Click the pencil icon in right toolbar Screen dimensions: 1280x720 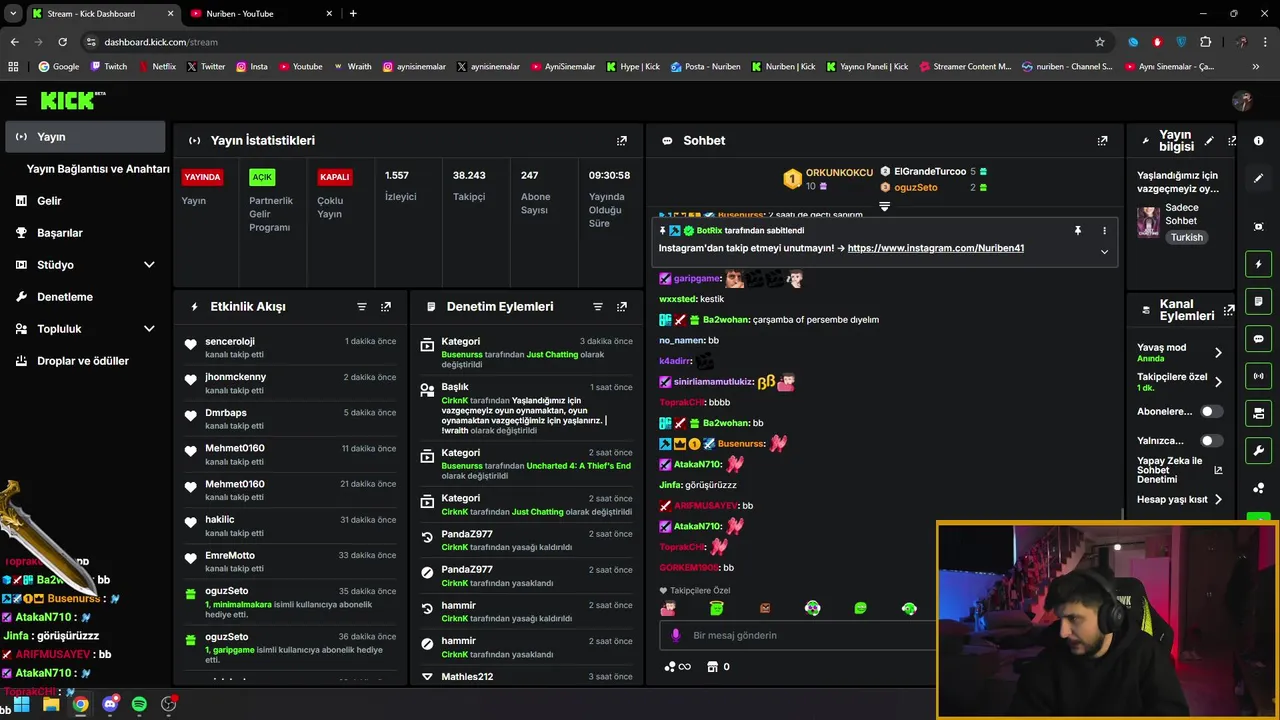coord(1259,178)
